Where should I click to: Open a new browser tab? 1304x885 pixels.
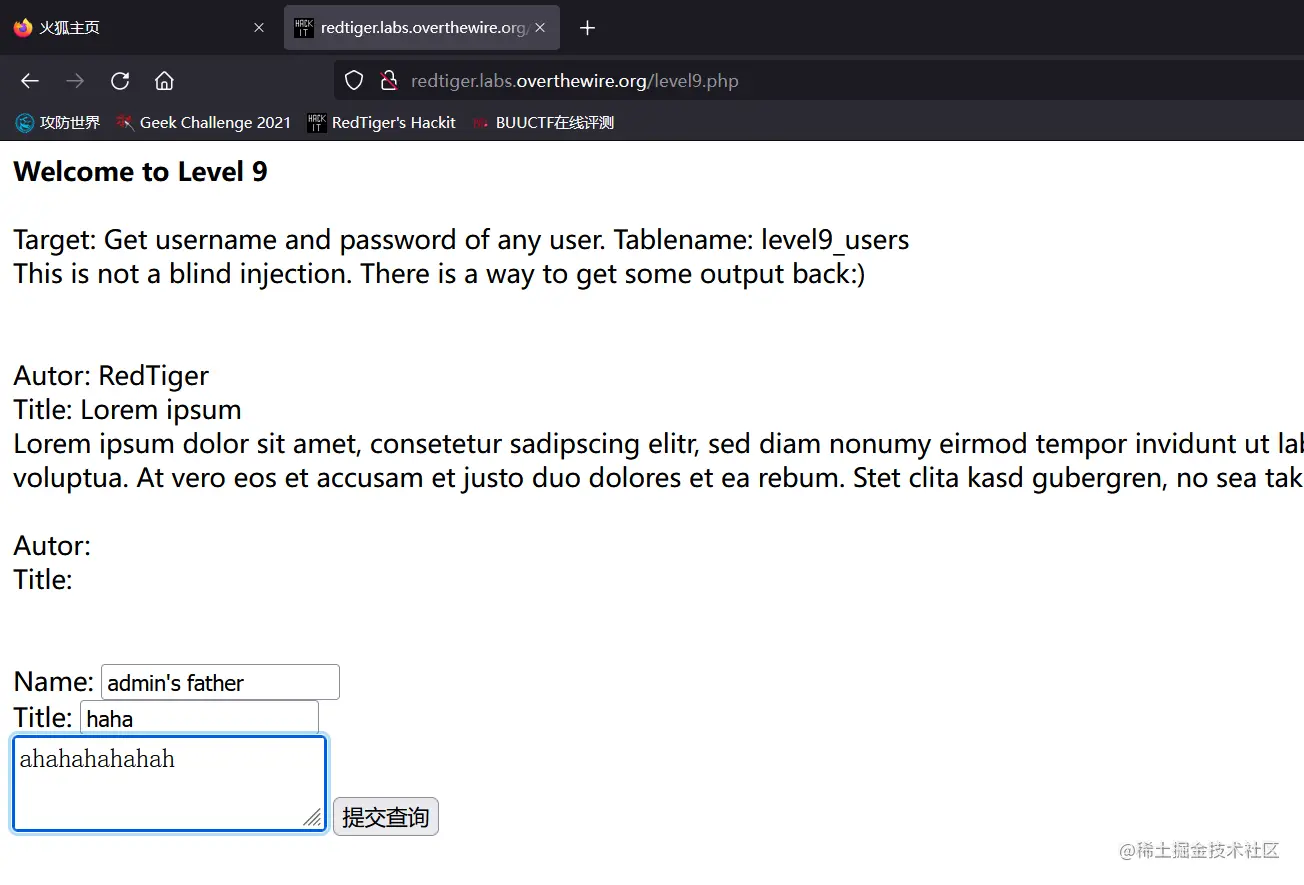pyautogui.click(x=587, y=28)
